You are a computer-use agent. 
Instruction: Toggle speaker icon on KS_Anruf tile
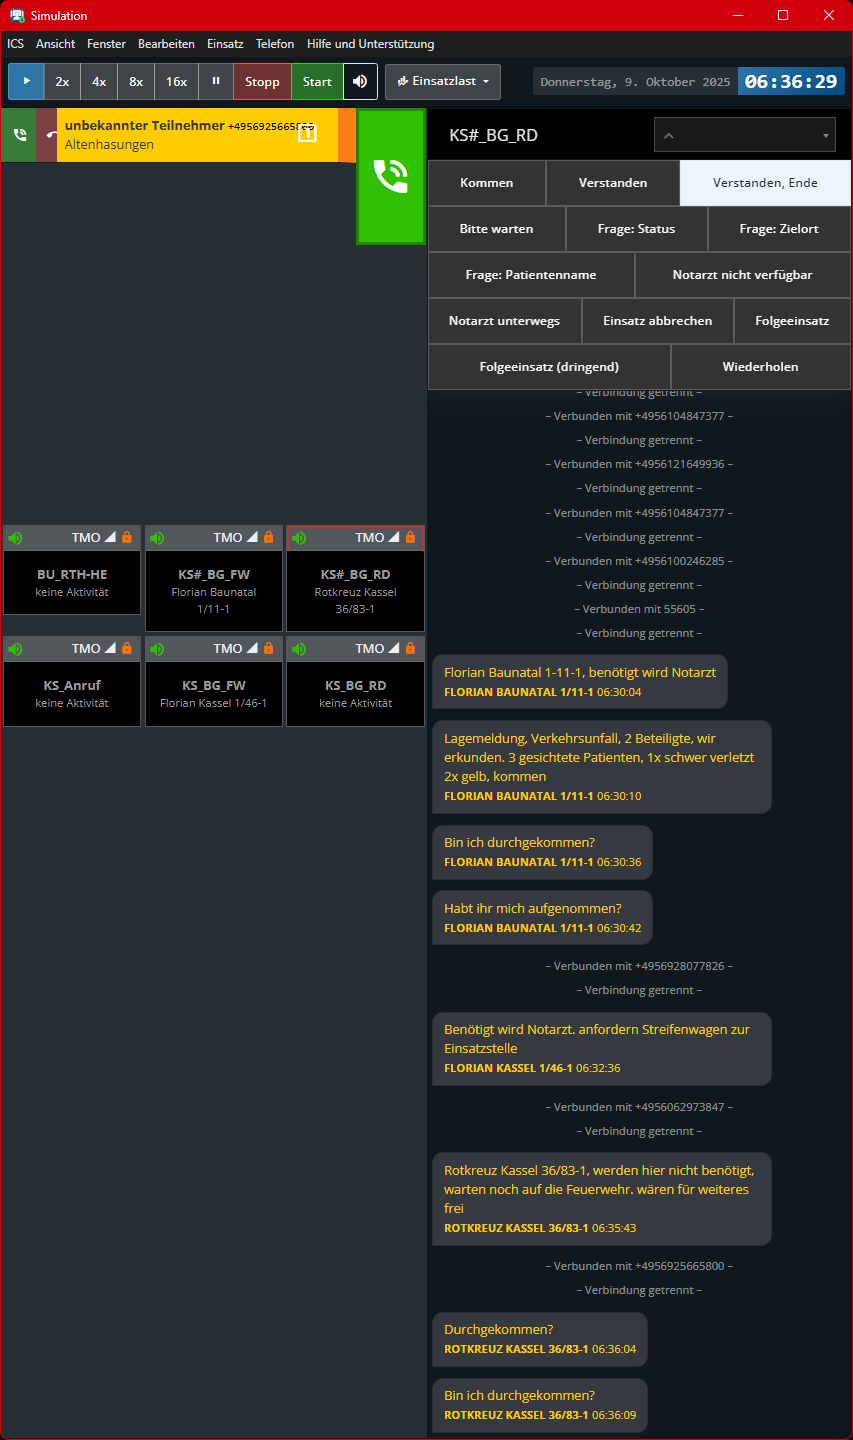click(15, 649)
